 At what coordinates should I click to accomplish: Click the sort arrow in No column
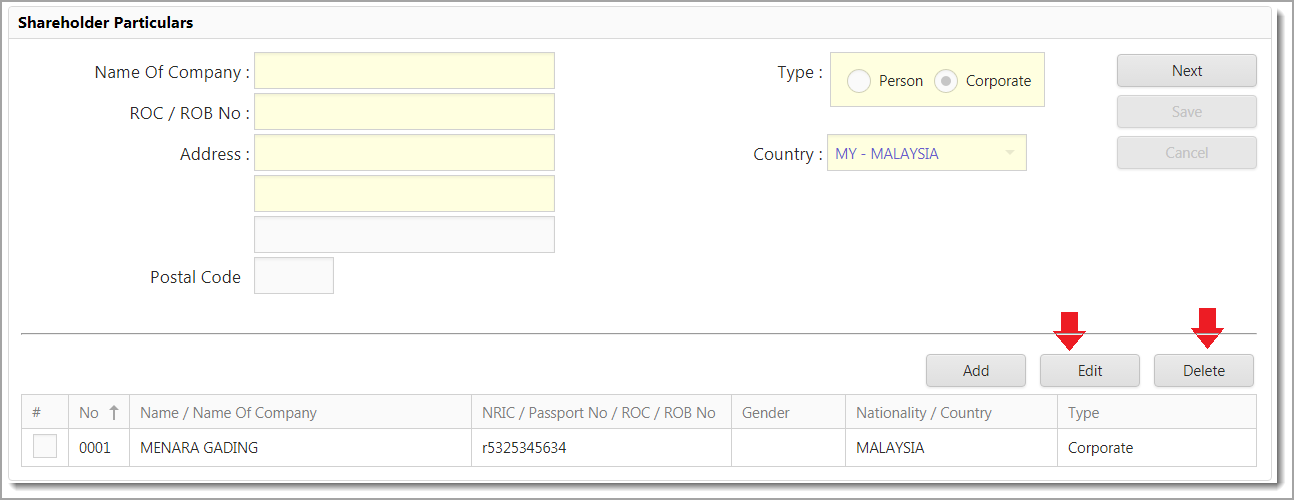pos(113,412)
